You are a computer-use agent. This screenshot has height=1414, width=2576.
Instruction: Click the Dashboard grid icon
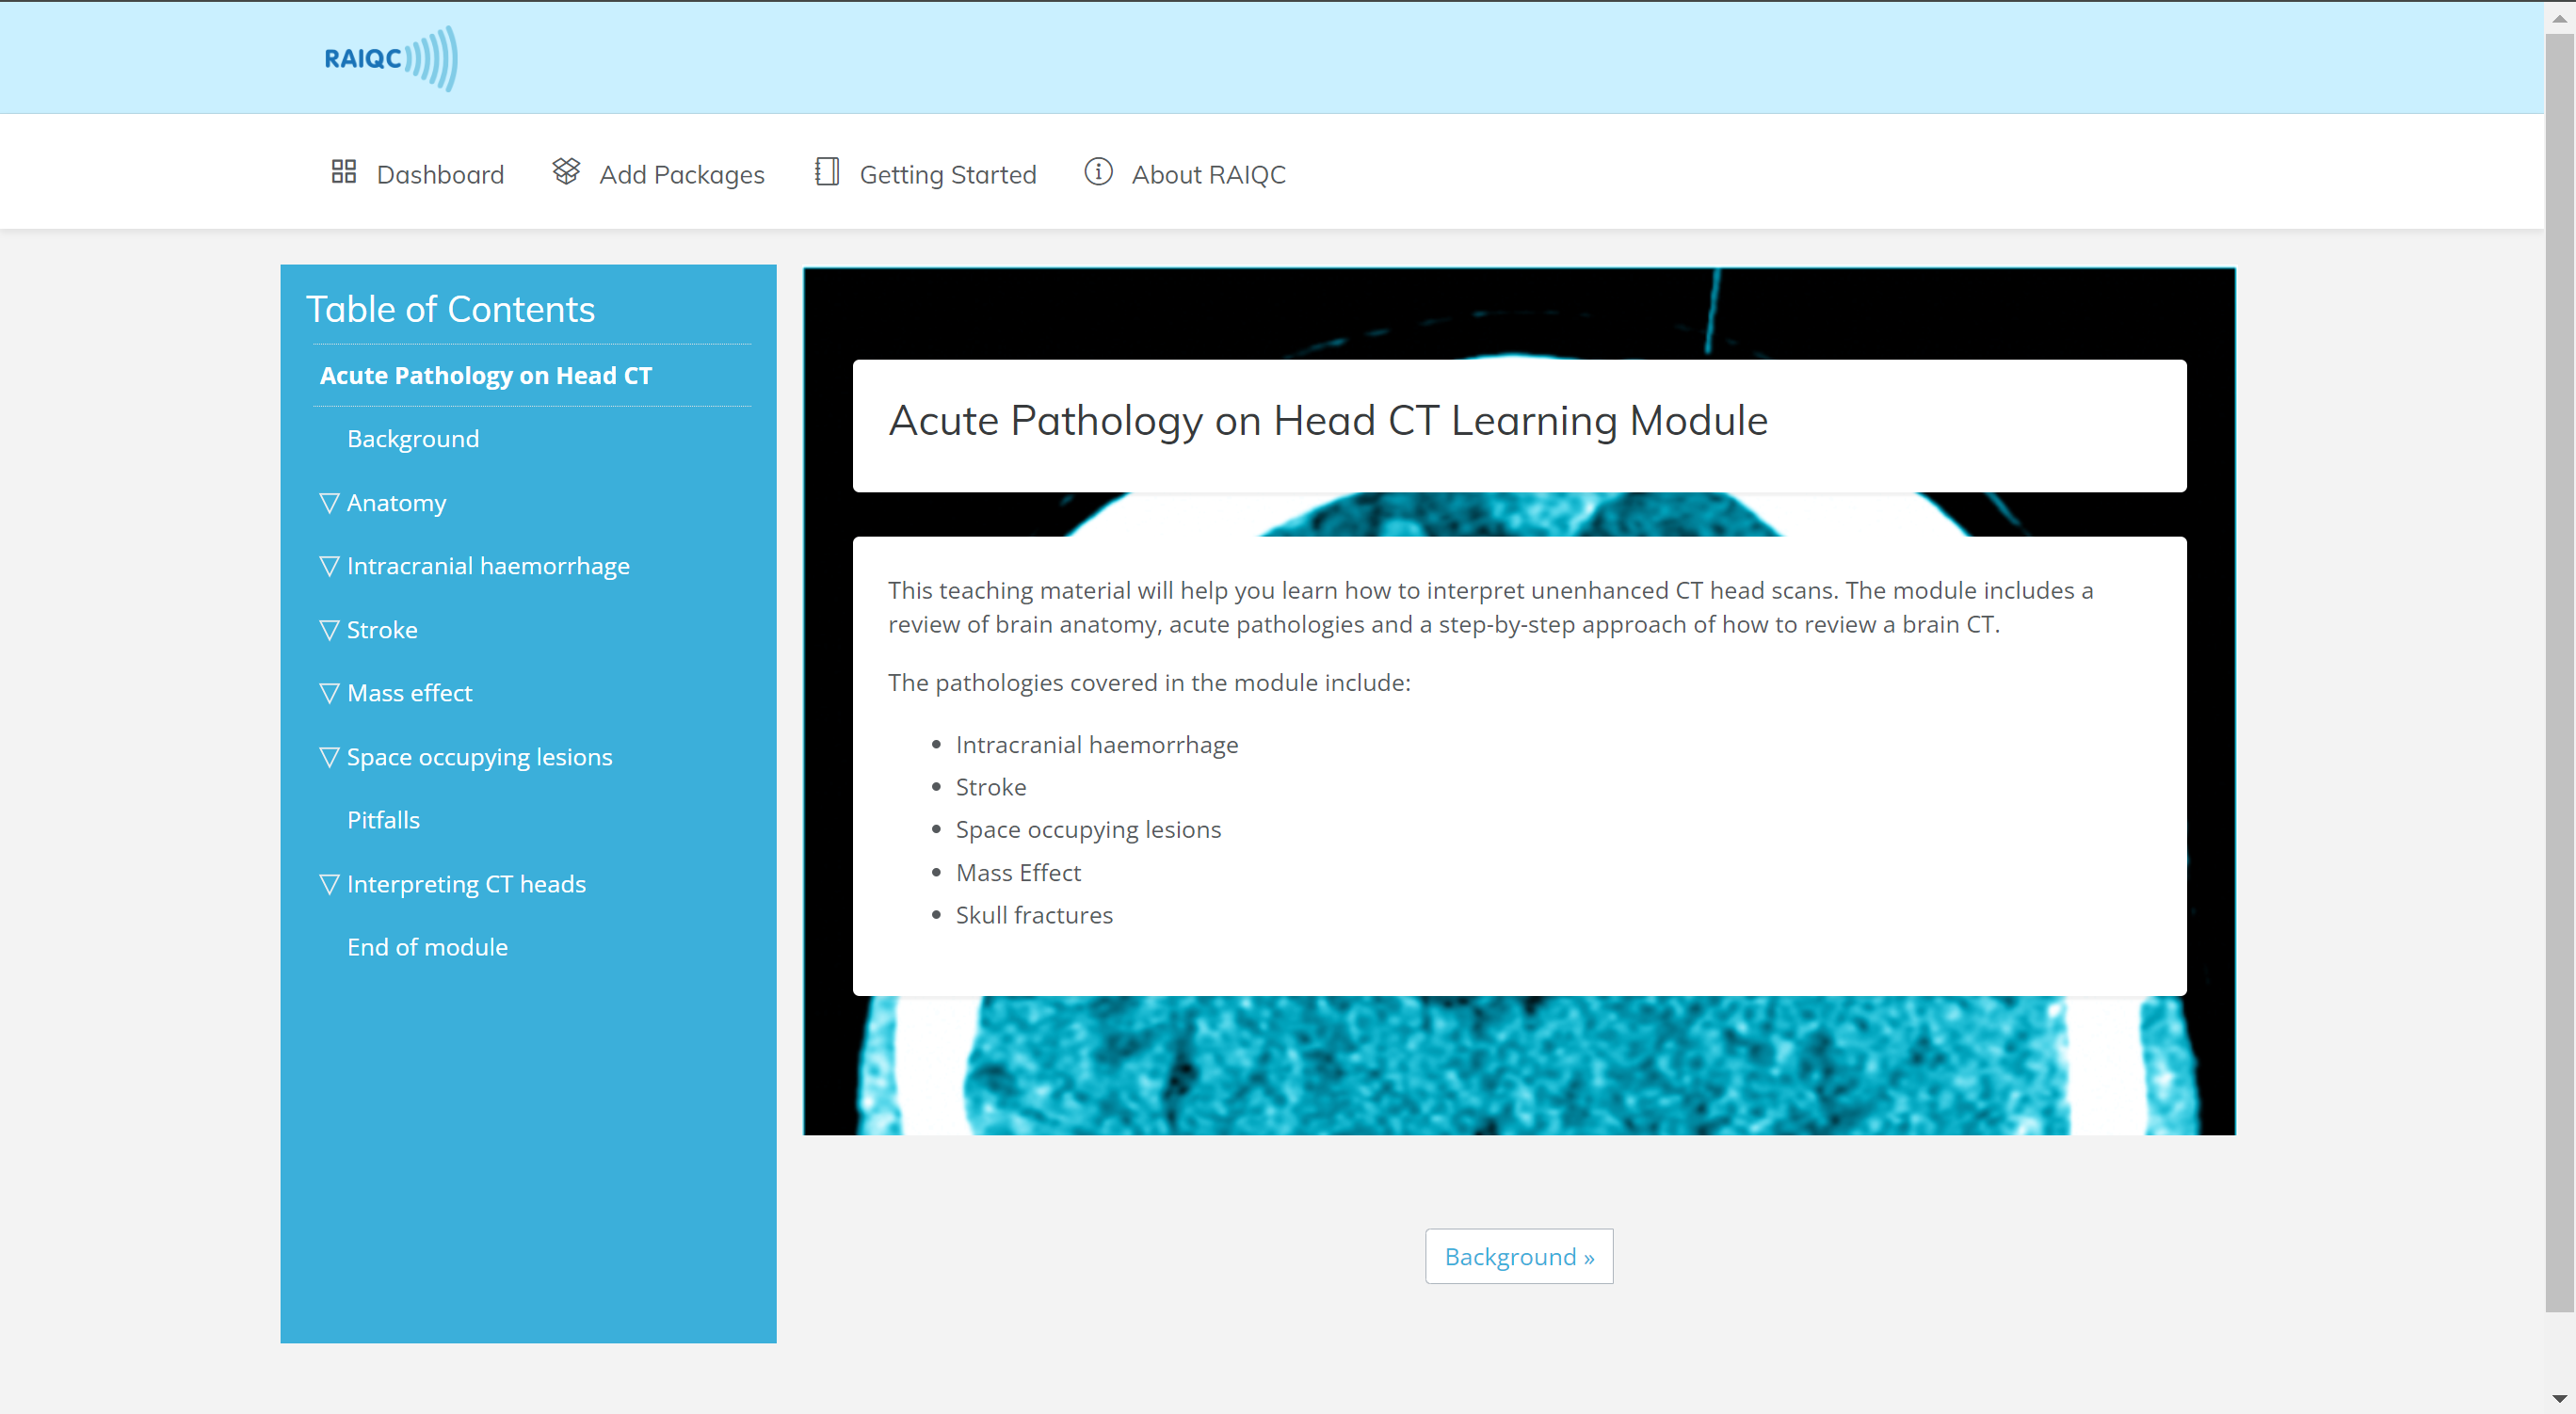click(x=343, y=172)
